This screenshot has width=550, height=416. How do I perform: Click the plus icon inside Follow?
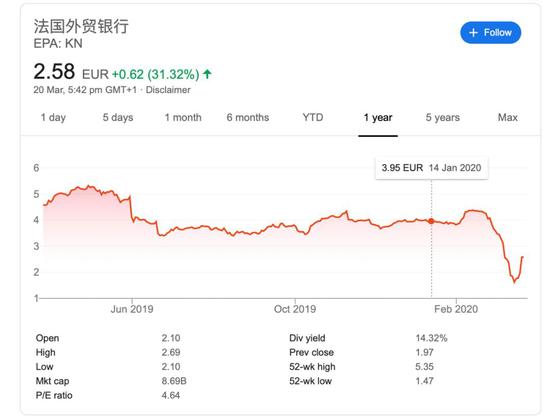click(x=473, y=33)
